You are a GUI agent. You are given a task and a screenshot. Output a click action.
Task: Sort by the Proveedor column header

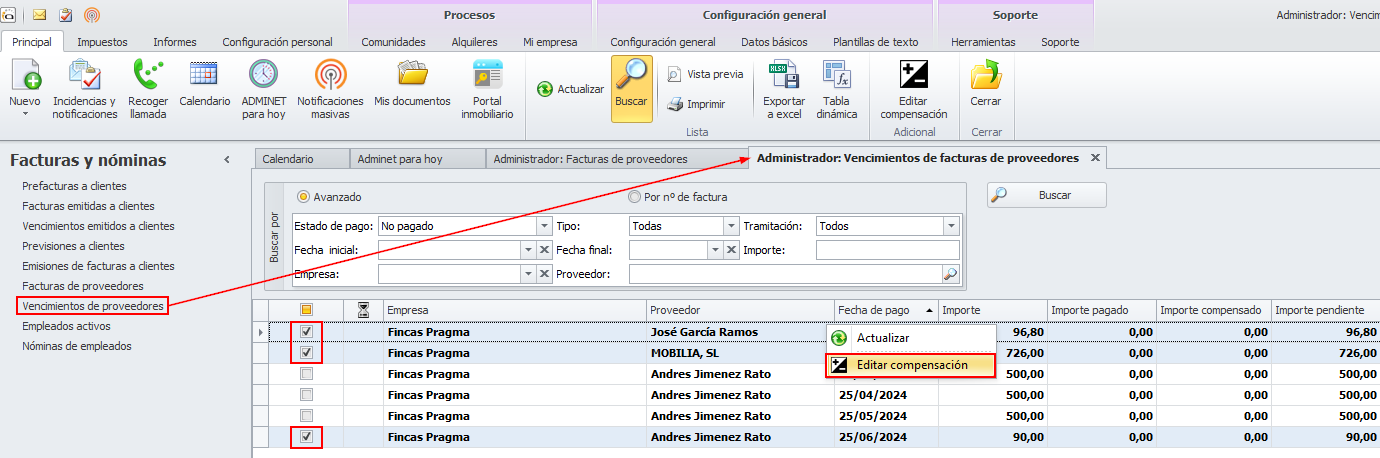pyautogui.click(x=738, y=310)
